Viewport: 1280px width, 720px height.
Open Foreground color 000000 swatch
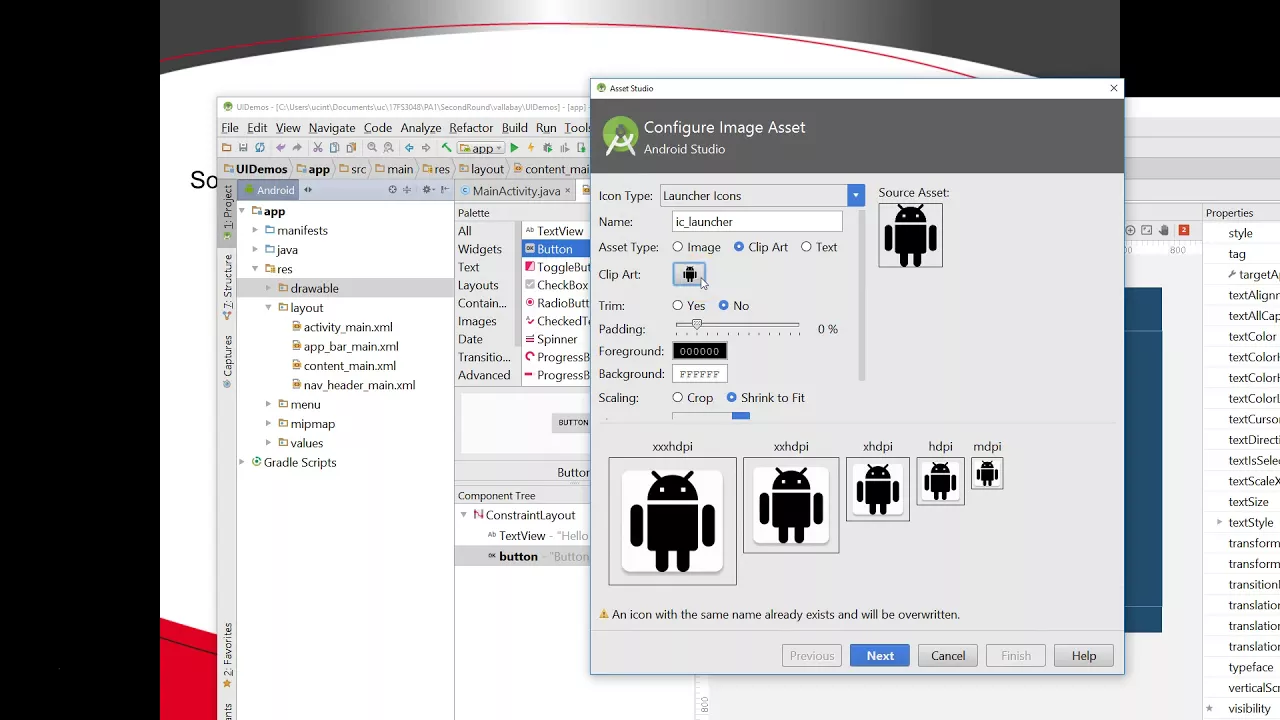tap(699, 351)
